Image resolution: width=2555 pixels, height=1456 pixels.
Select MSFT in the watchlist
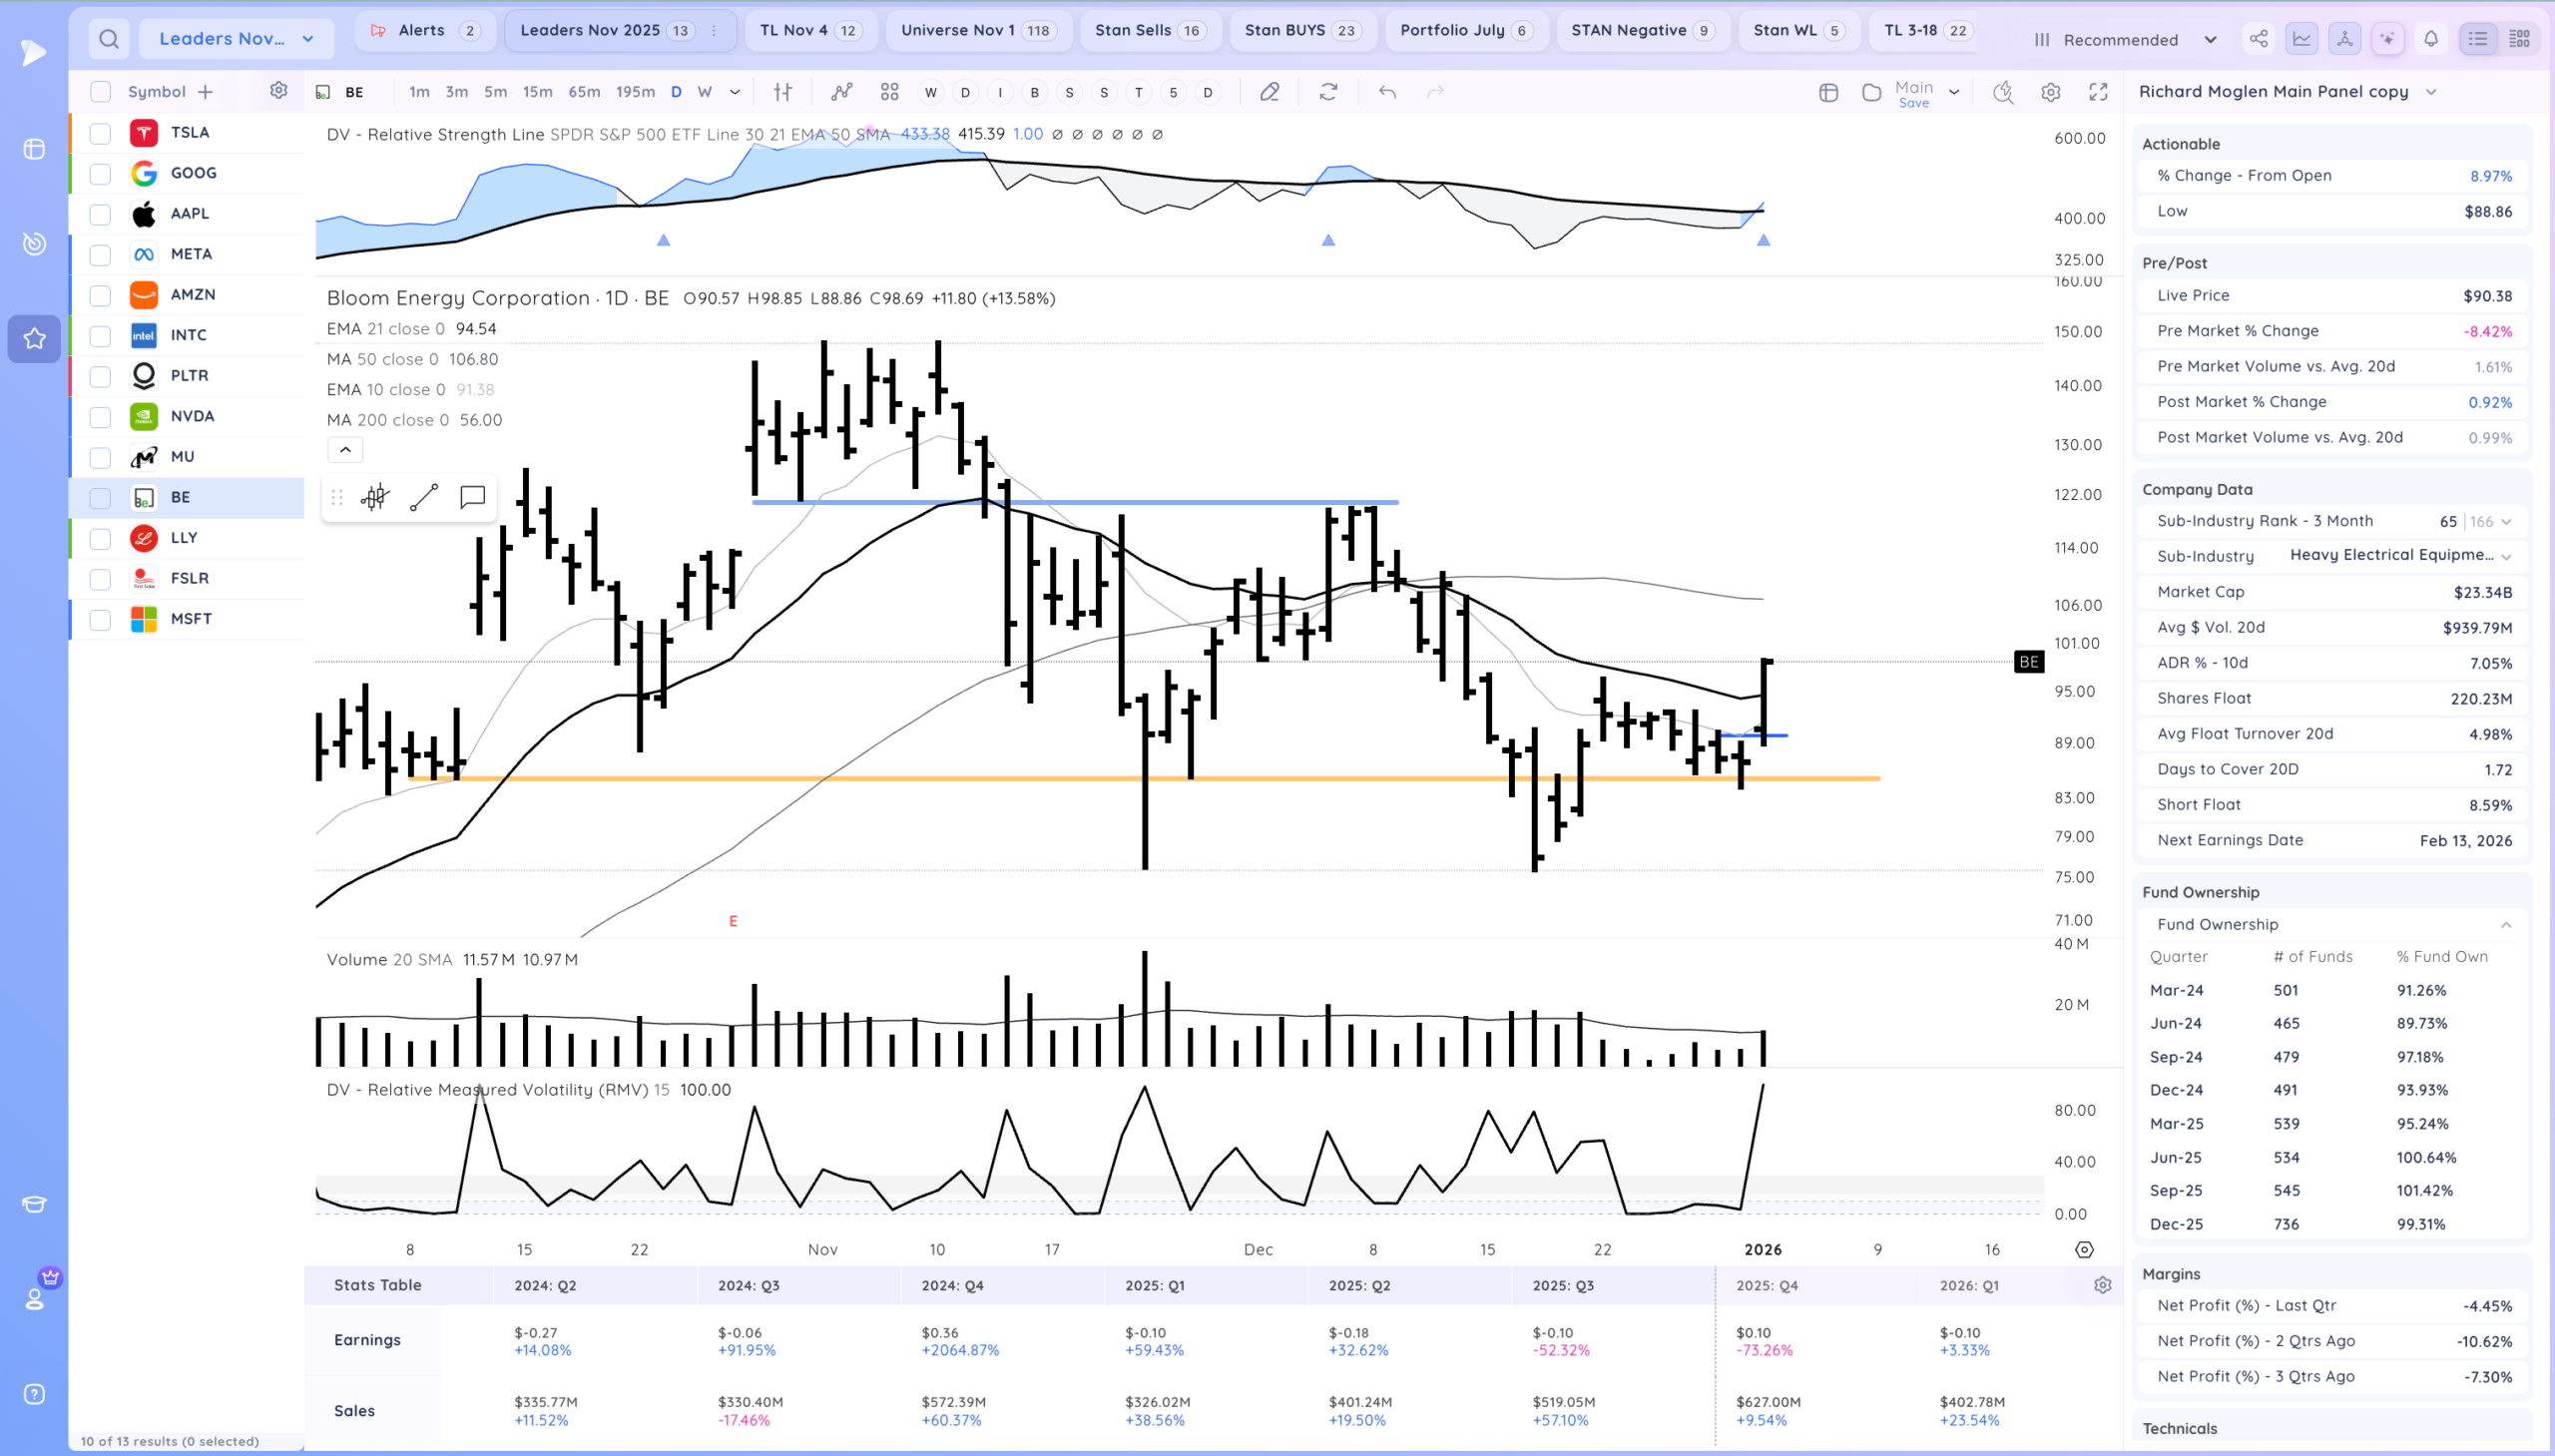tap(191, 619)
